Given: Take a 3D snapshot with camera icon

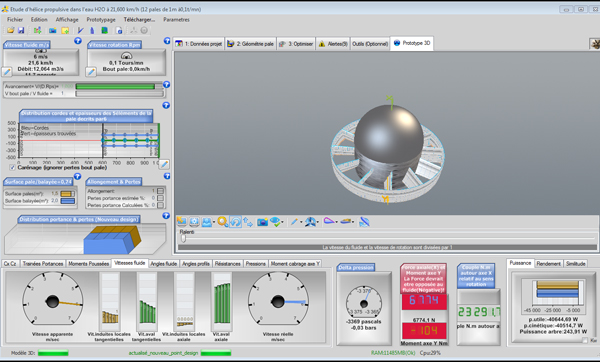Looking at the screenshot, I should (262, 222).
